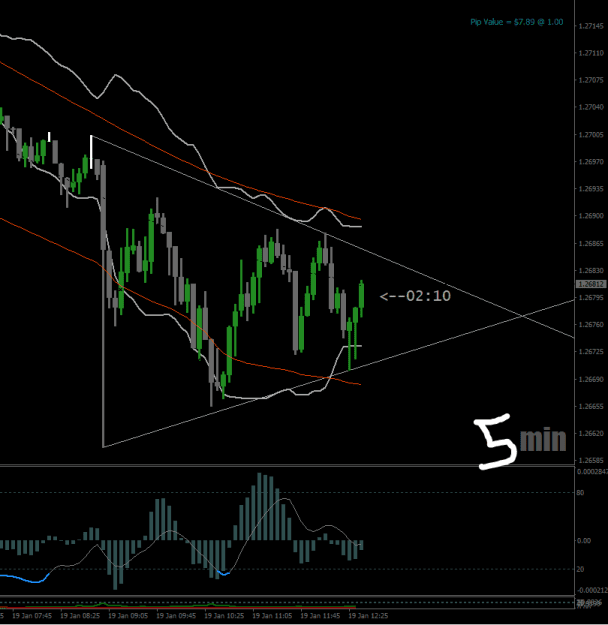Click price axis level 1.26620

coord(590,433)
